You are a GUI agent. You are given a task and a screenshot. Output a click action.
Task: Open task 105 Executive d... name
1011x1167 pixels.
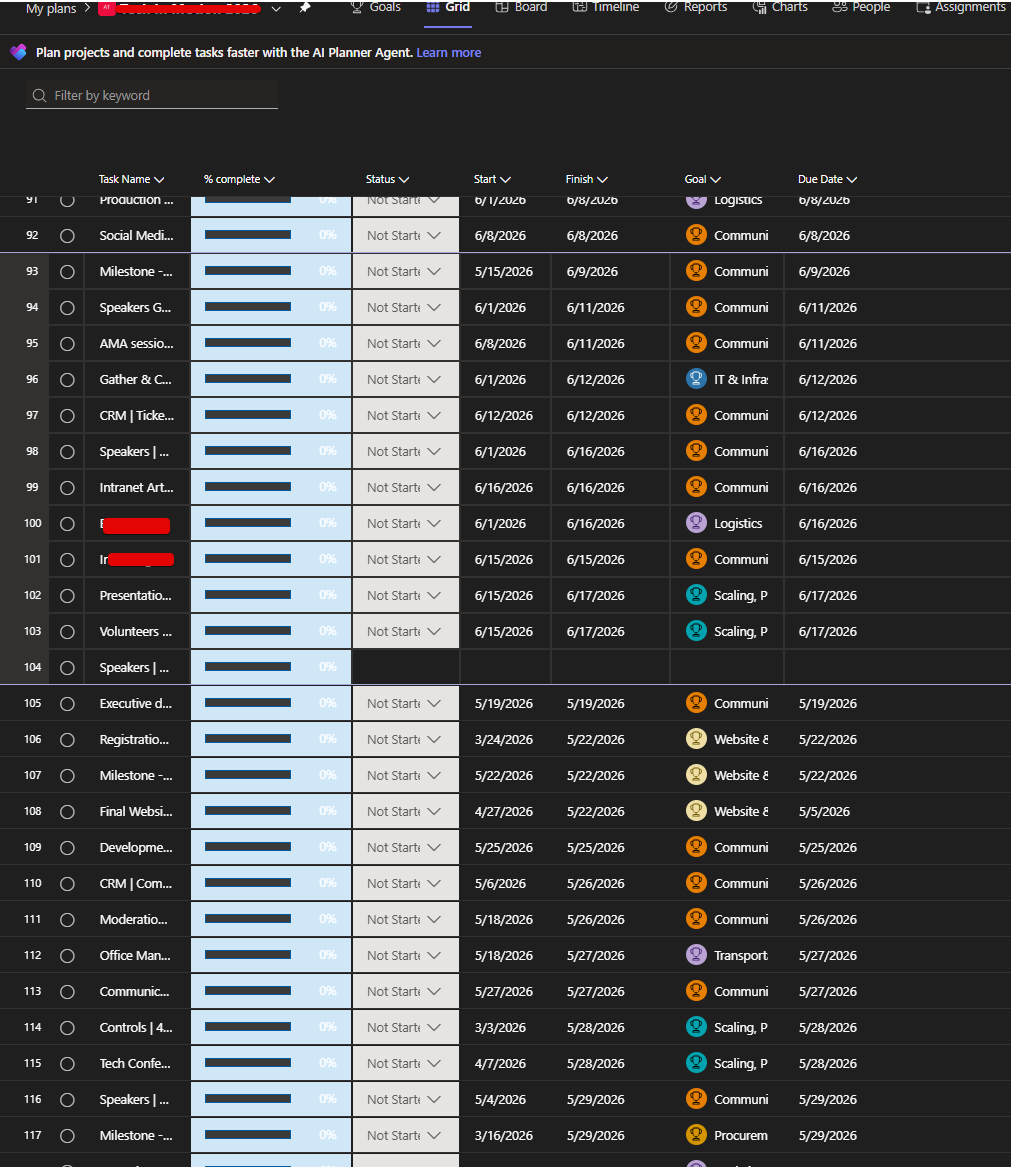tap(136, 703)
